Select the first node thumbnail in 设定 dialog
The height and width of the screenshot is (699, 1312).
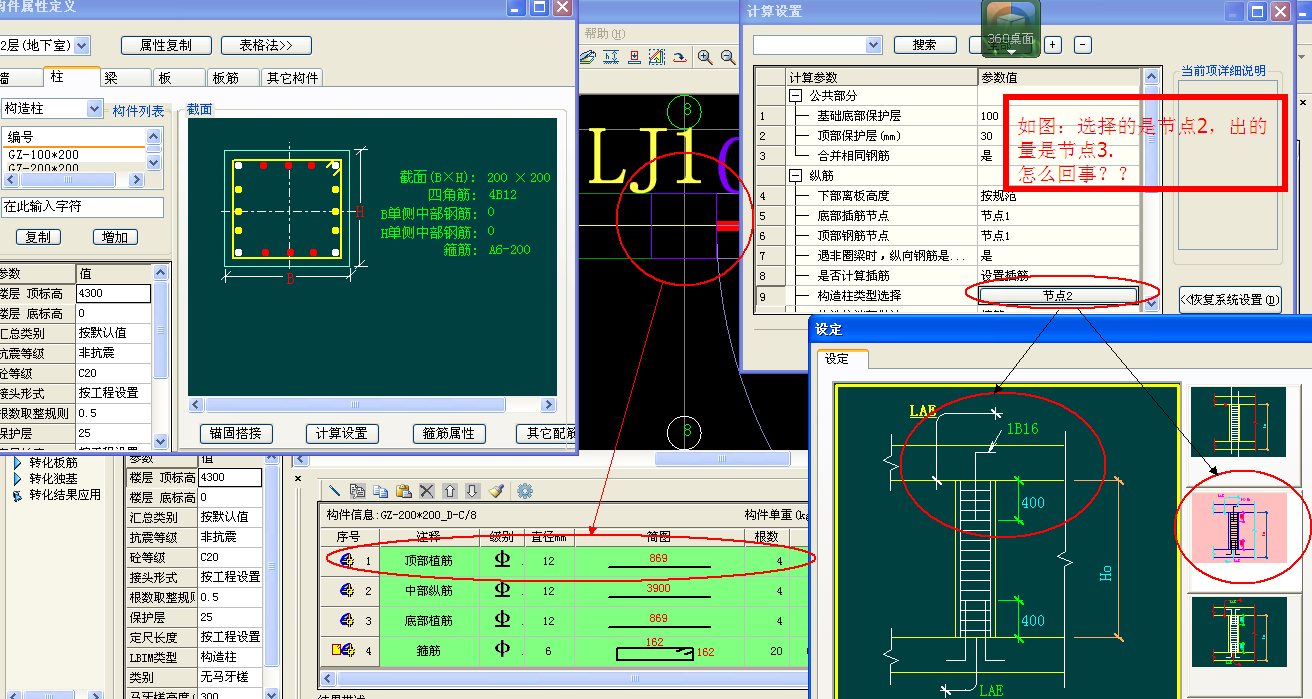pos(1240,422)
